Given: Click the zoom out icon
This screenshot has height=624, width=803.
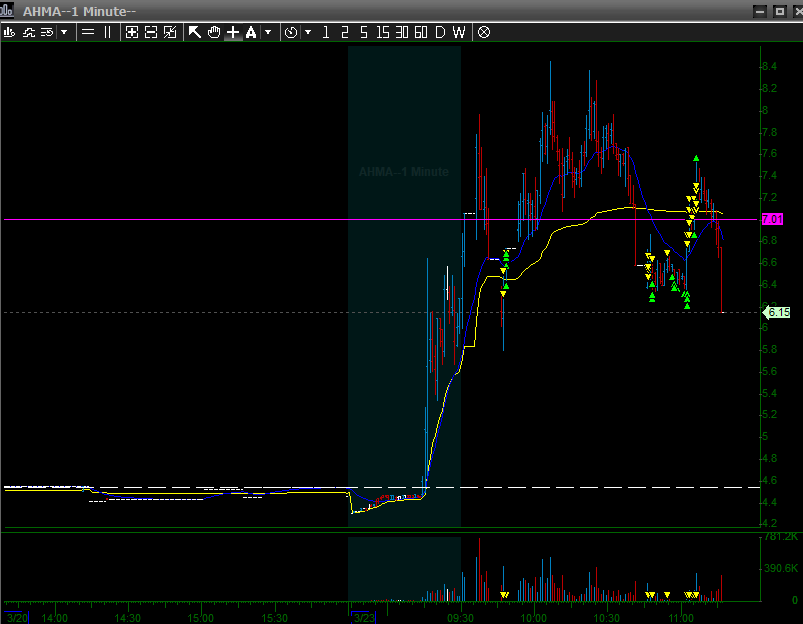Looking at the screenshot, I should tap(151, 32).
